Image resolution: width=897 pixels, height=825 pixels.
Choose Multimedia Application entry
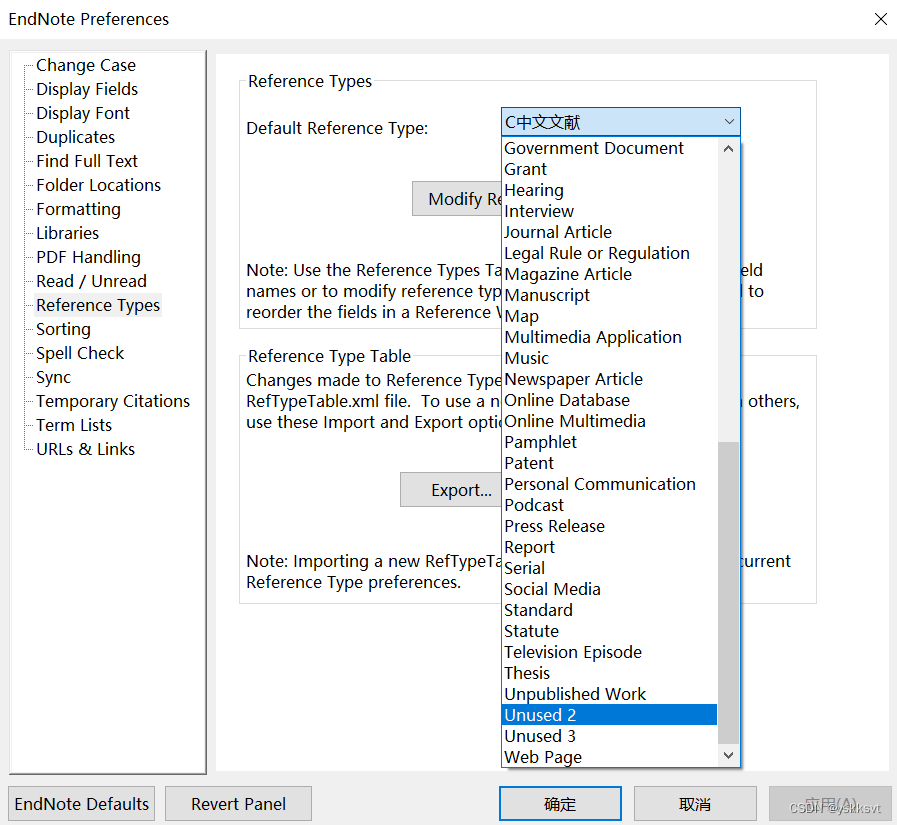[609, 338]
